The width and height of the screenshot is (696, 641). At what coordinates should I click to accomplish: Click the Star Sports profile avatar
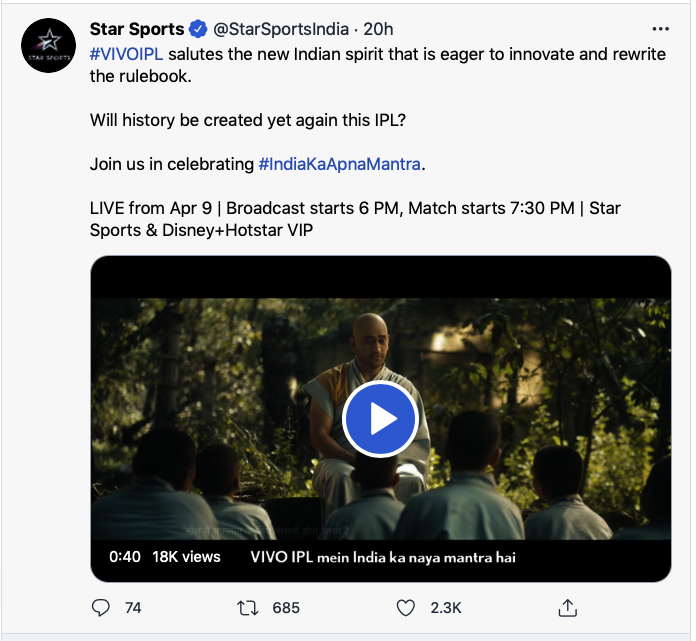tap(47, 45)
